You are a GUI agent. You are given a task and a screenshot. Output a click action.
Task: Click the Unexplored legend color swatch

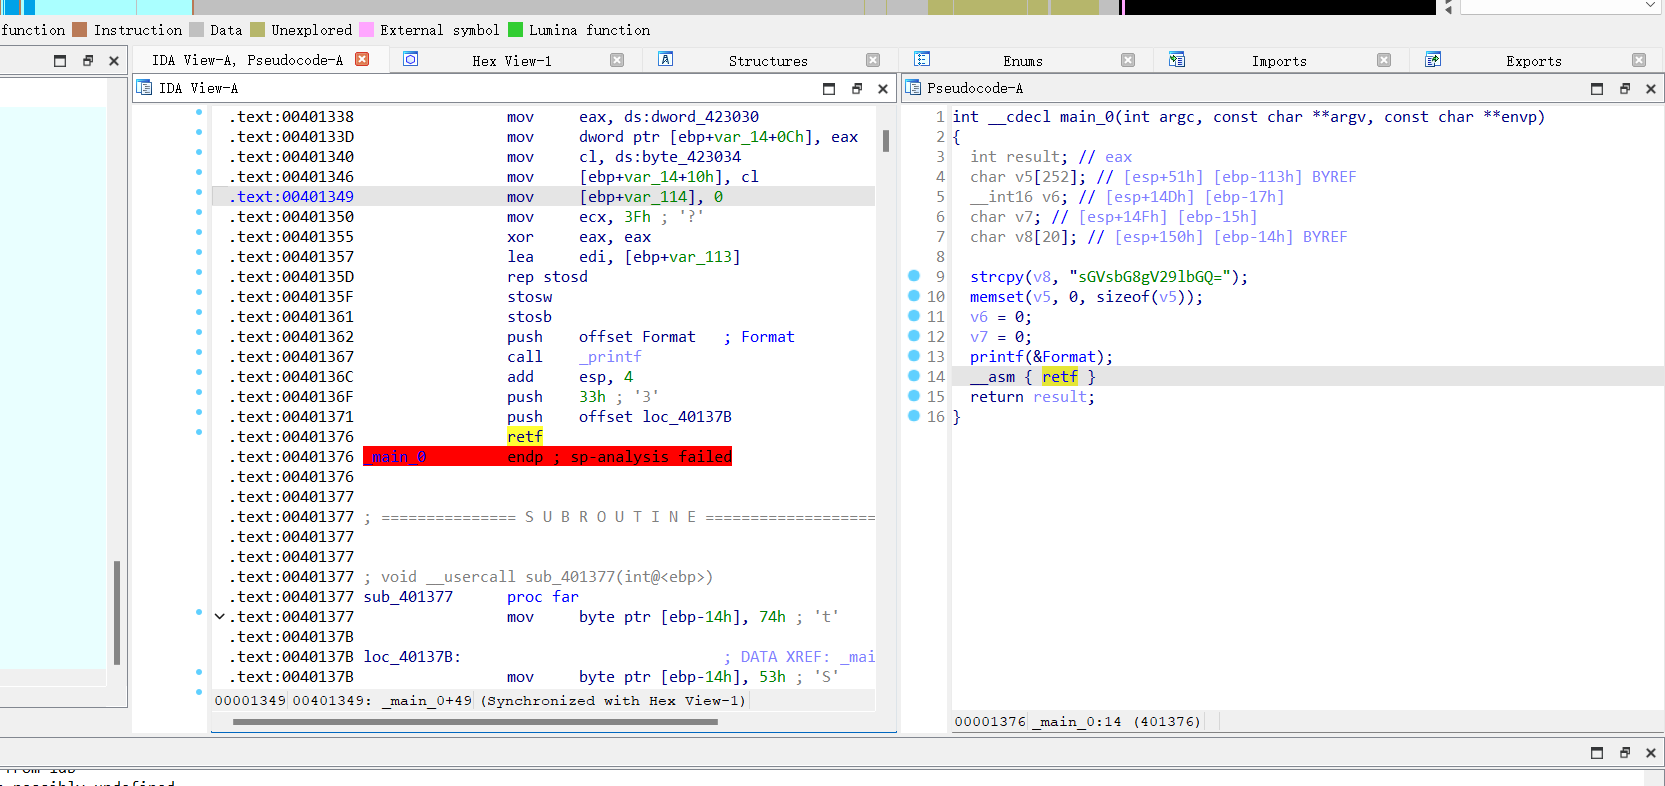point(257,30)
